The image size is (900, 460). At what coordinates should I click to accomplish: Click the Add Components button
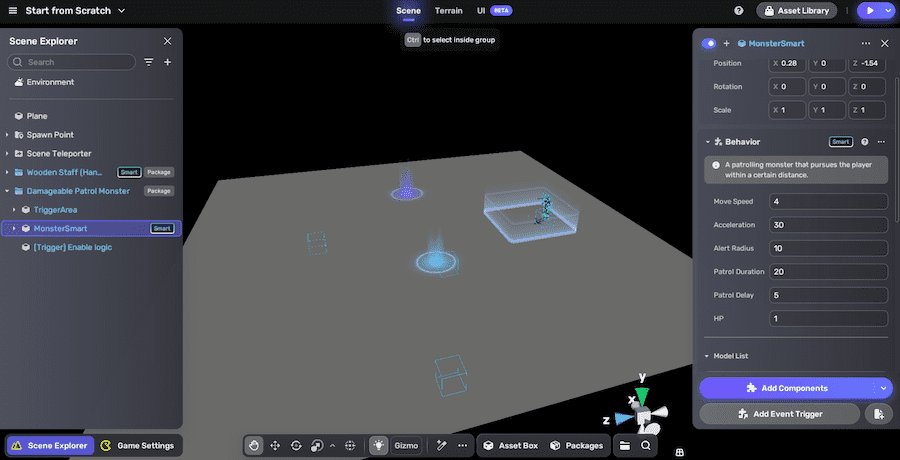click(x=787, y=387)
